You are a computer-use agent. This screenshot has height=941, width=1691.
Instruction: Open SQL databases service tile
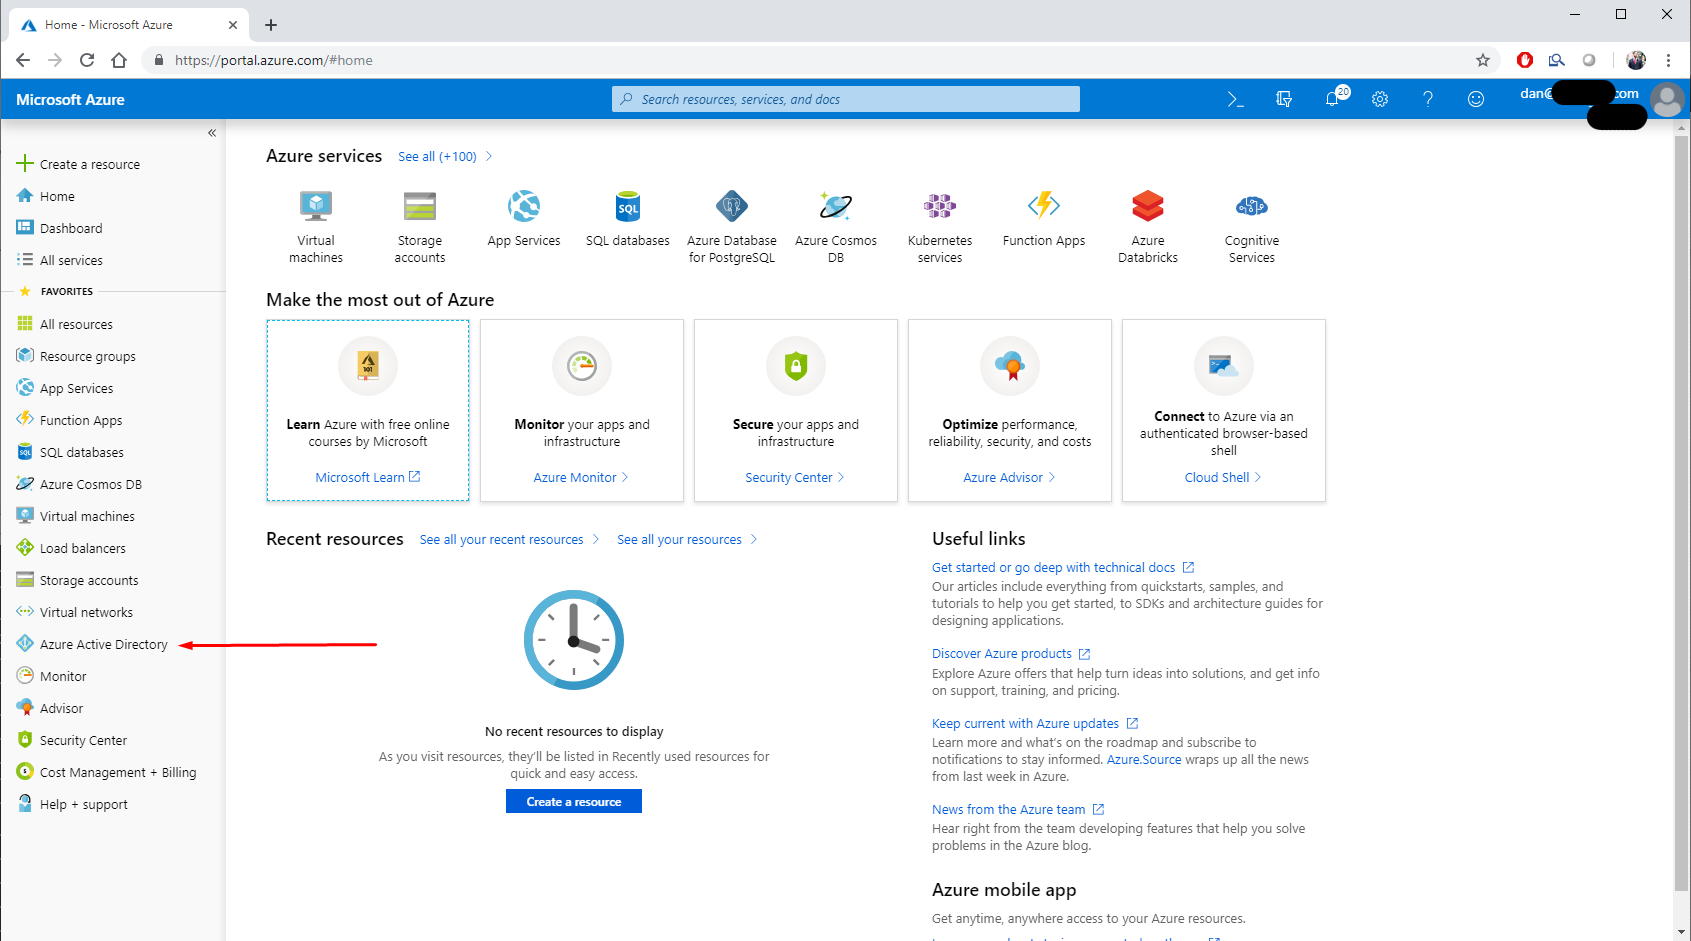click(x=628, y=220)
